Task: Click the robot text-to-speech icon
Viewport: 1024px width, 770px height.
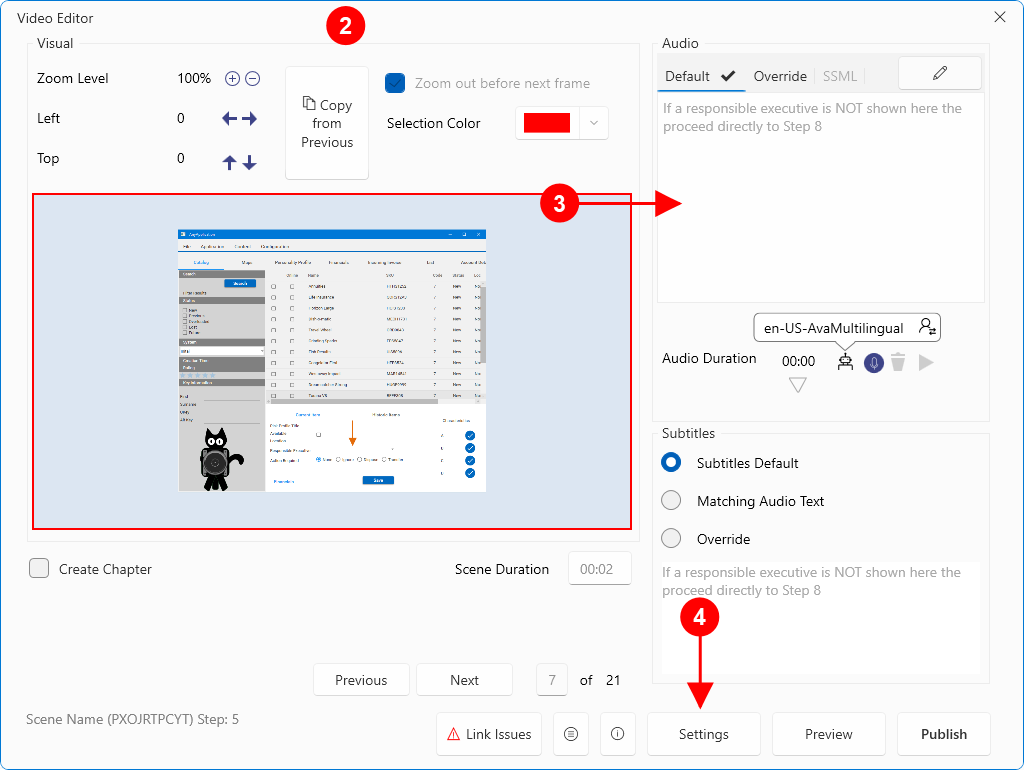Action: (846, 362)
